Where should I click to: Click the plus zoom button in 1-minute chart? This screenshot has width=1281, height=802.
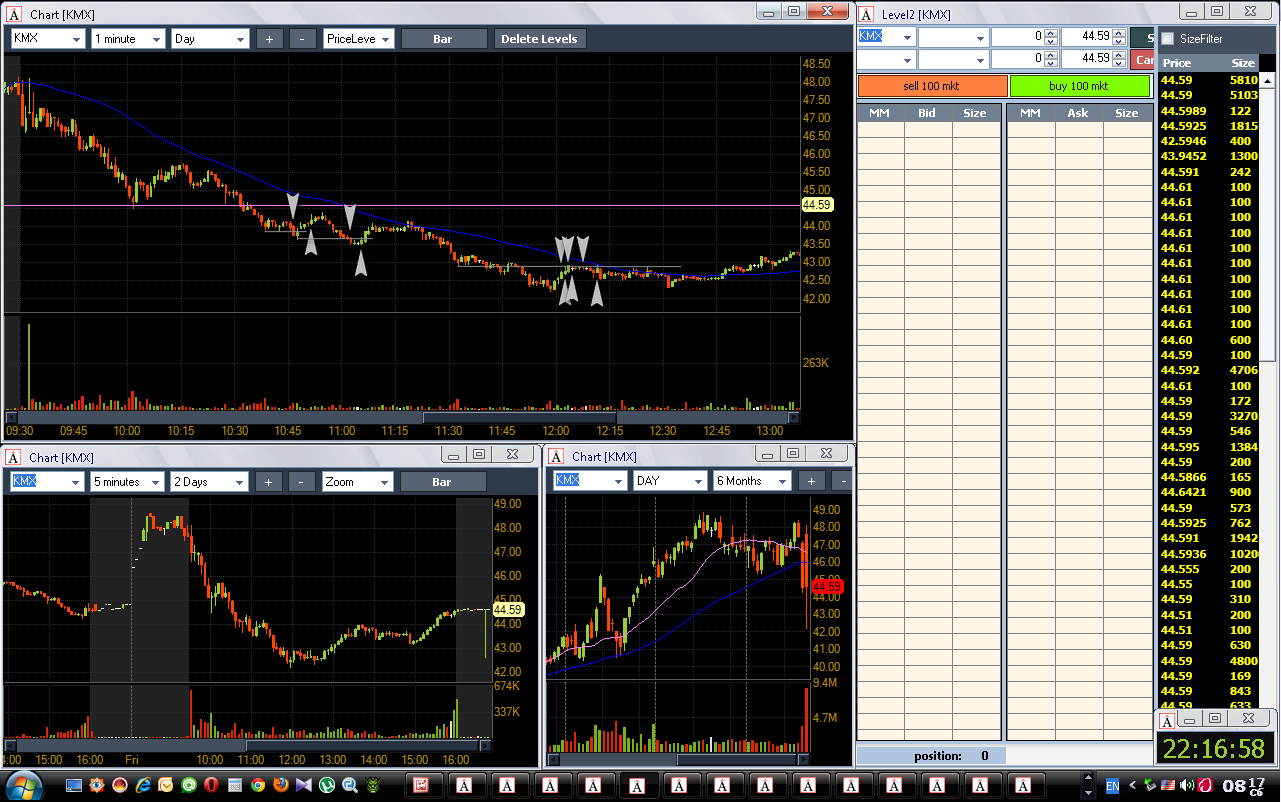click(x=270, y=39)
